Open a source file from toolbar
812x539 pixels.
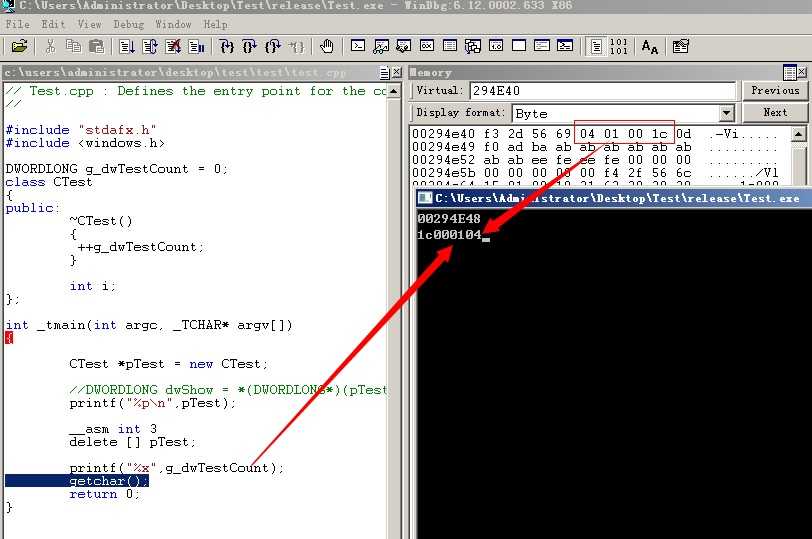19,47
